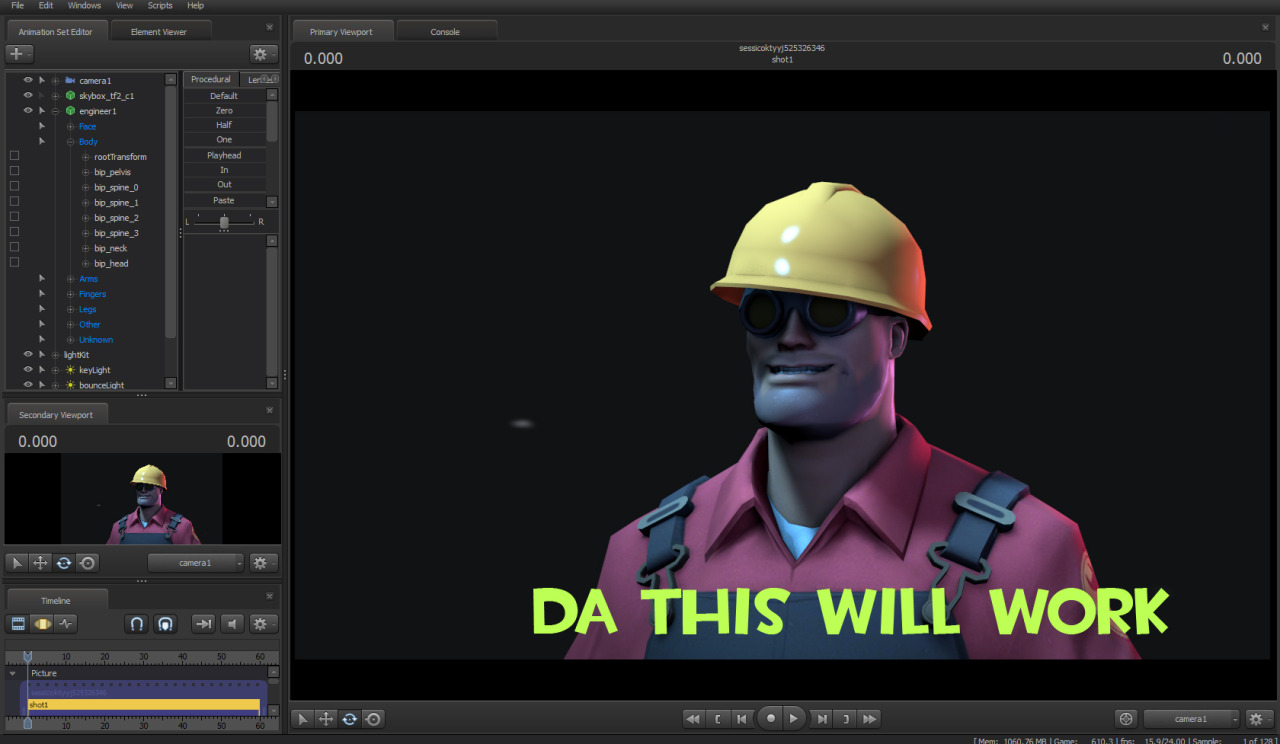The width and height of the screenshot is (1280, 744).
Task: Open the Graph Editor mode
Action: (x=66, y=623)
